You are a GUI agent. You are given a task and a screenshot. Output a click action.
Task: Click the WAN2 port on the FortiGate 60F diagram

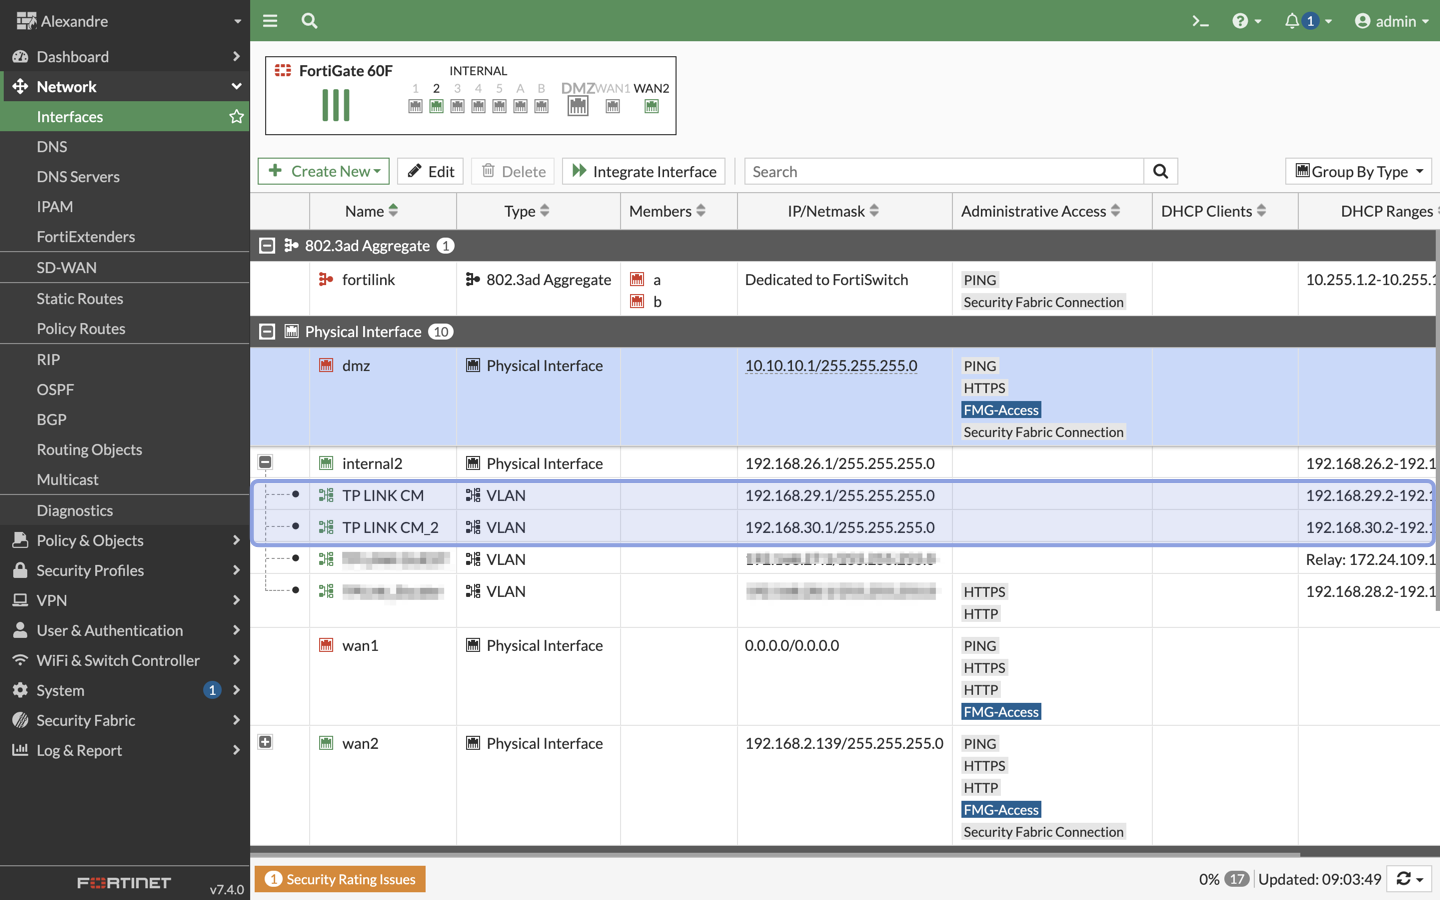[652, 104]
